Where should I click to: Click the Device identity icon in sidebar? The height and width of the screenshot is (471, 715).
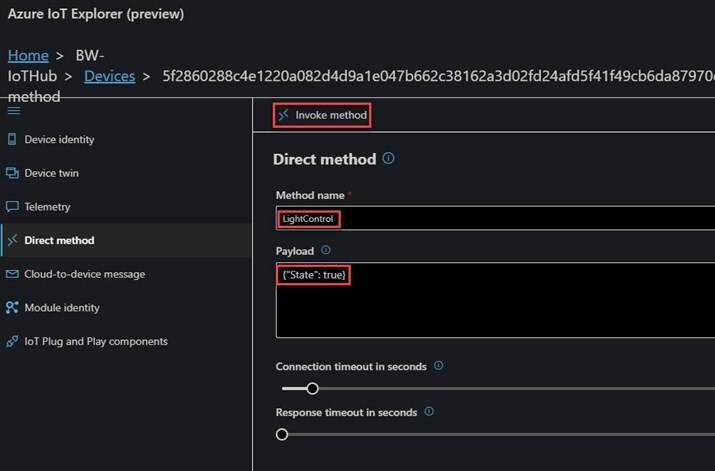click(12, 139)
